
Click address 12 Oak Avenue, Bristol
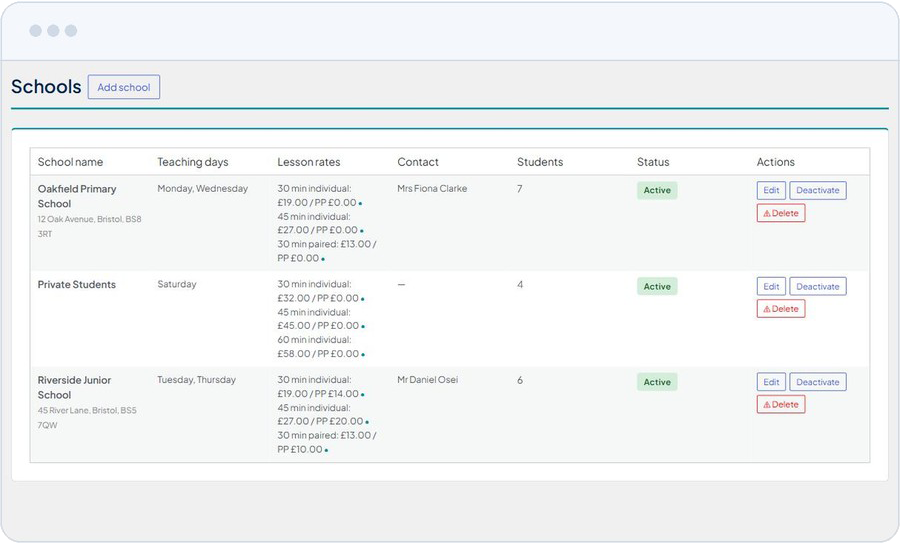point(90,227)
